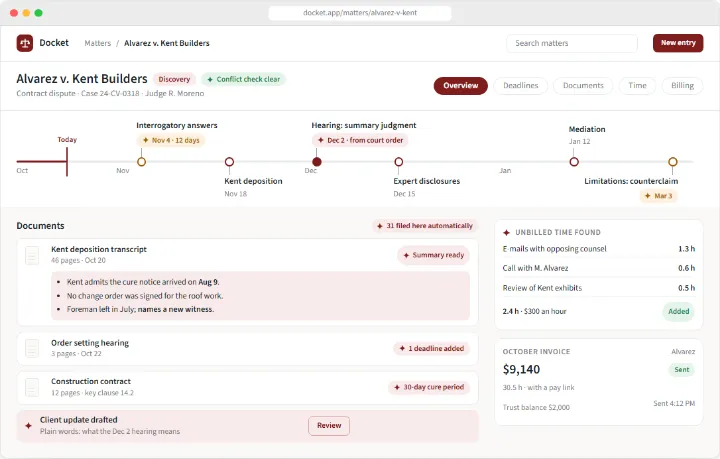
Task: Click the Nov 4 · 12 days chip
Action: pyautogui.click(x=171, y=140)
